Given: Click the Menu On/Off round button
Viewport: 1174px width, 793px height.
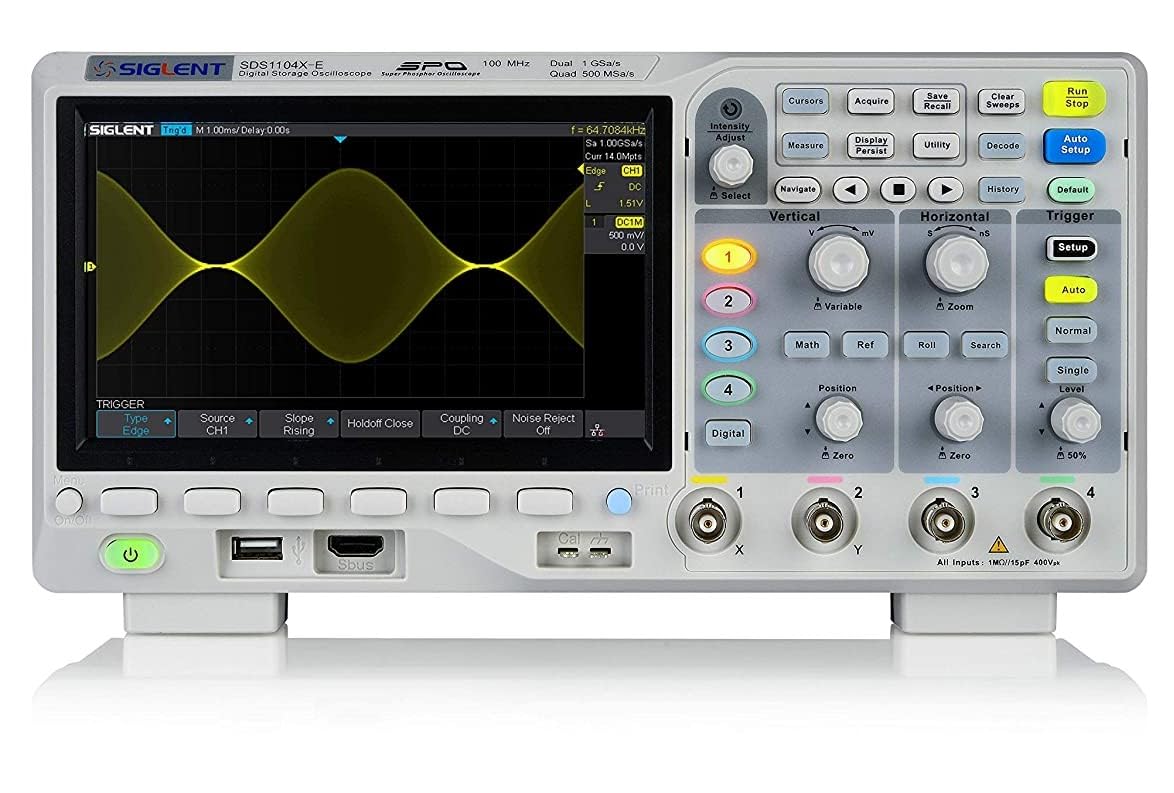Looking at the screenshot, I should click(x=68, y=501).
